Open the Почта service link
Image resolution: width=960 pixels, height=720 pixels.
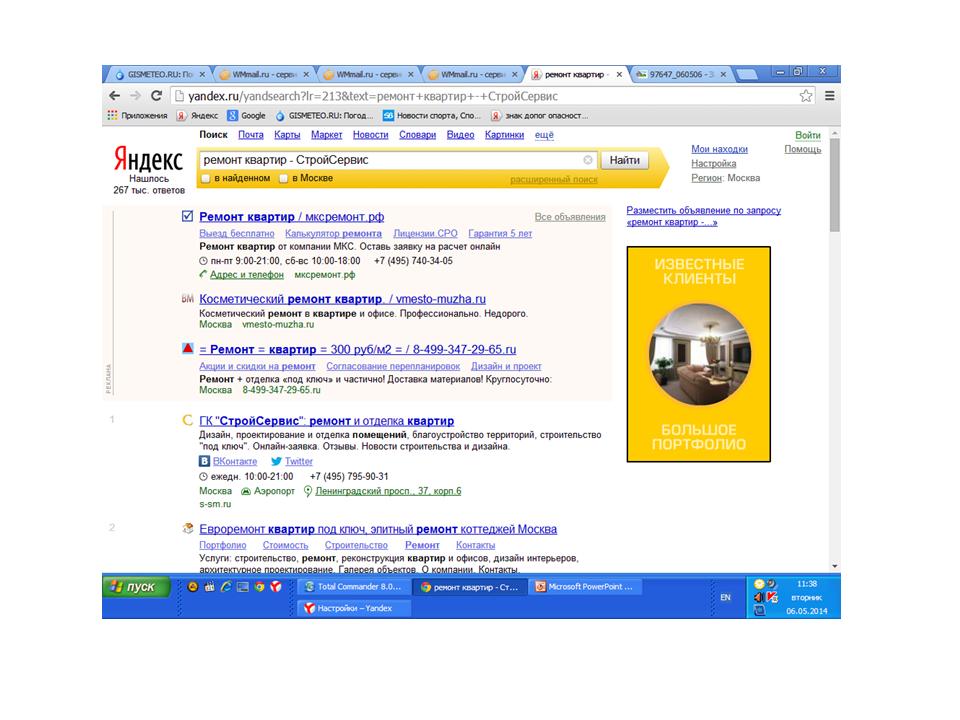pos(251,135)
